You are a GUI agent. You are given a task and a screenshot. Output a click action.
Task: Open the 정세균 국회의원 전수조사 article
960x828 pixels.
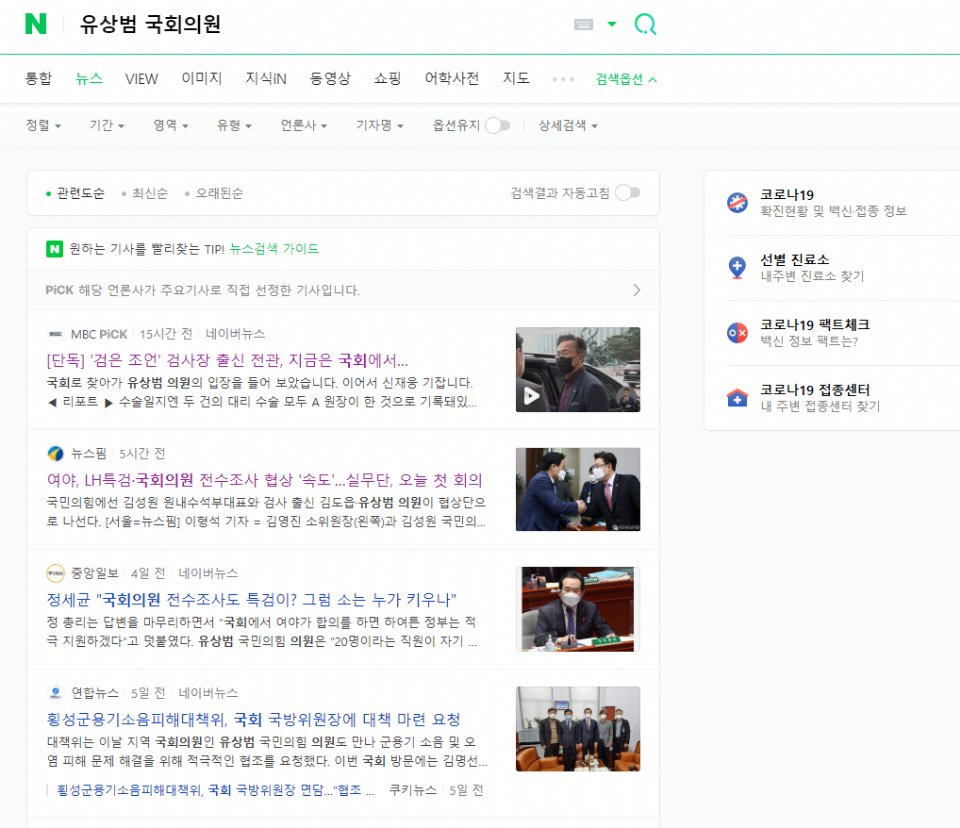[x=252, y=599]
